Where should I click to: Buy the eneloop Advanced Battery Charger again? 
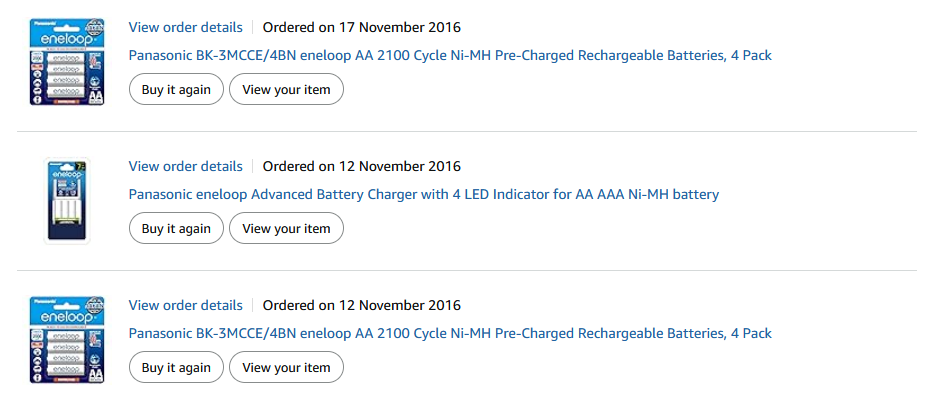tap(176, 228)
